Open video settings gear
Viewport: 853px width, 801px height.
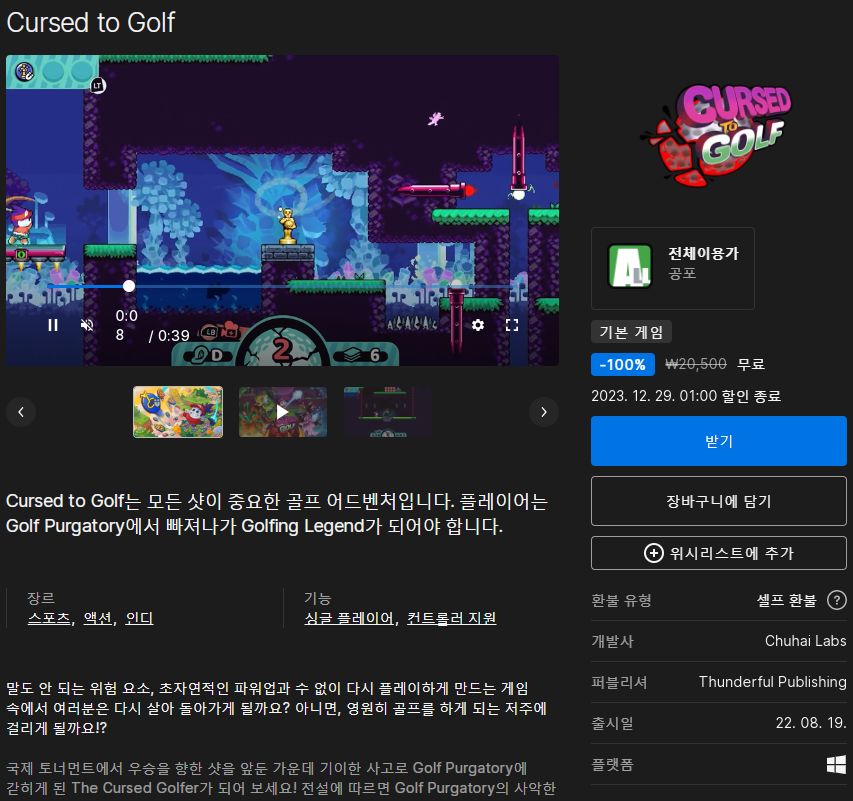pos(478,325)
